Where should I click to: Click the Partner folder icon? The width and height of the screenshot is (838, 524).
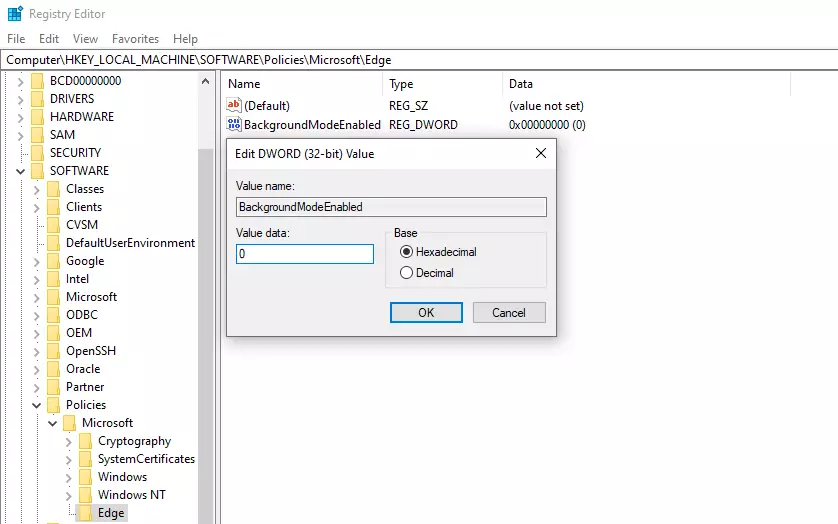[x=53, y=387]
